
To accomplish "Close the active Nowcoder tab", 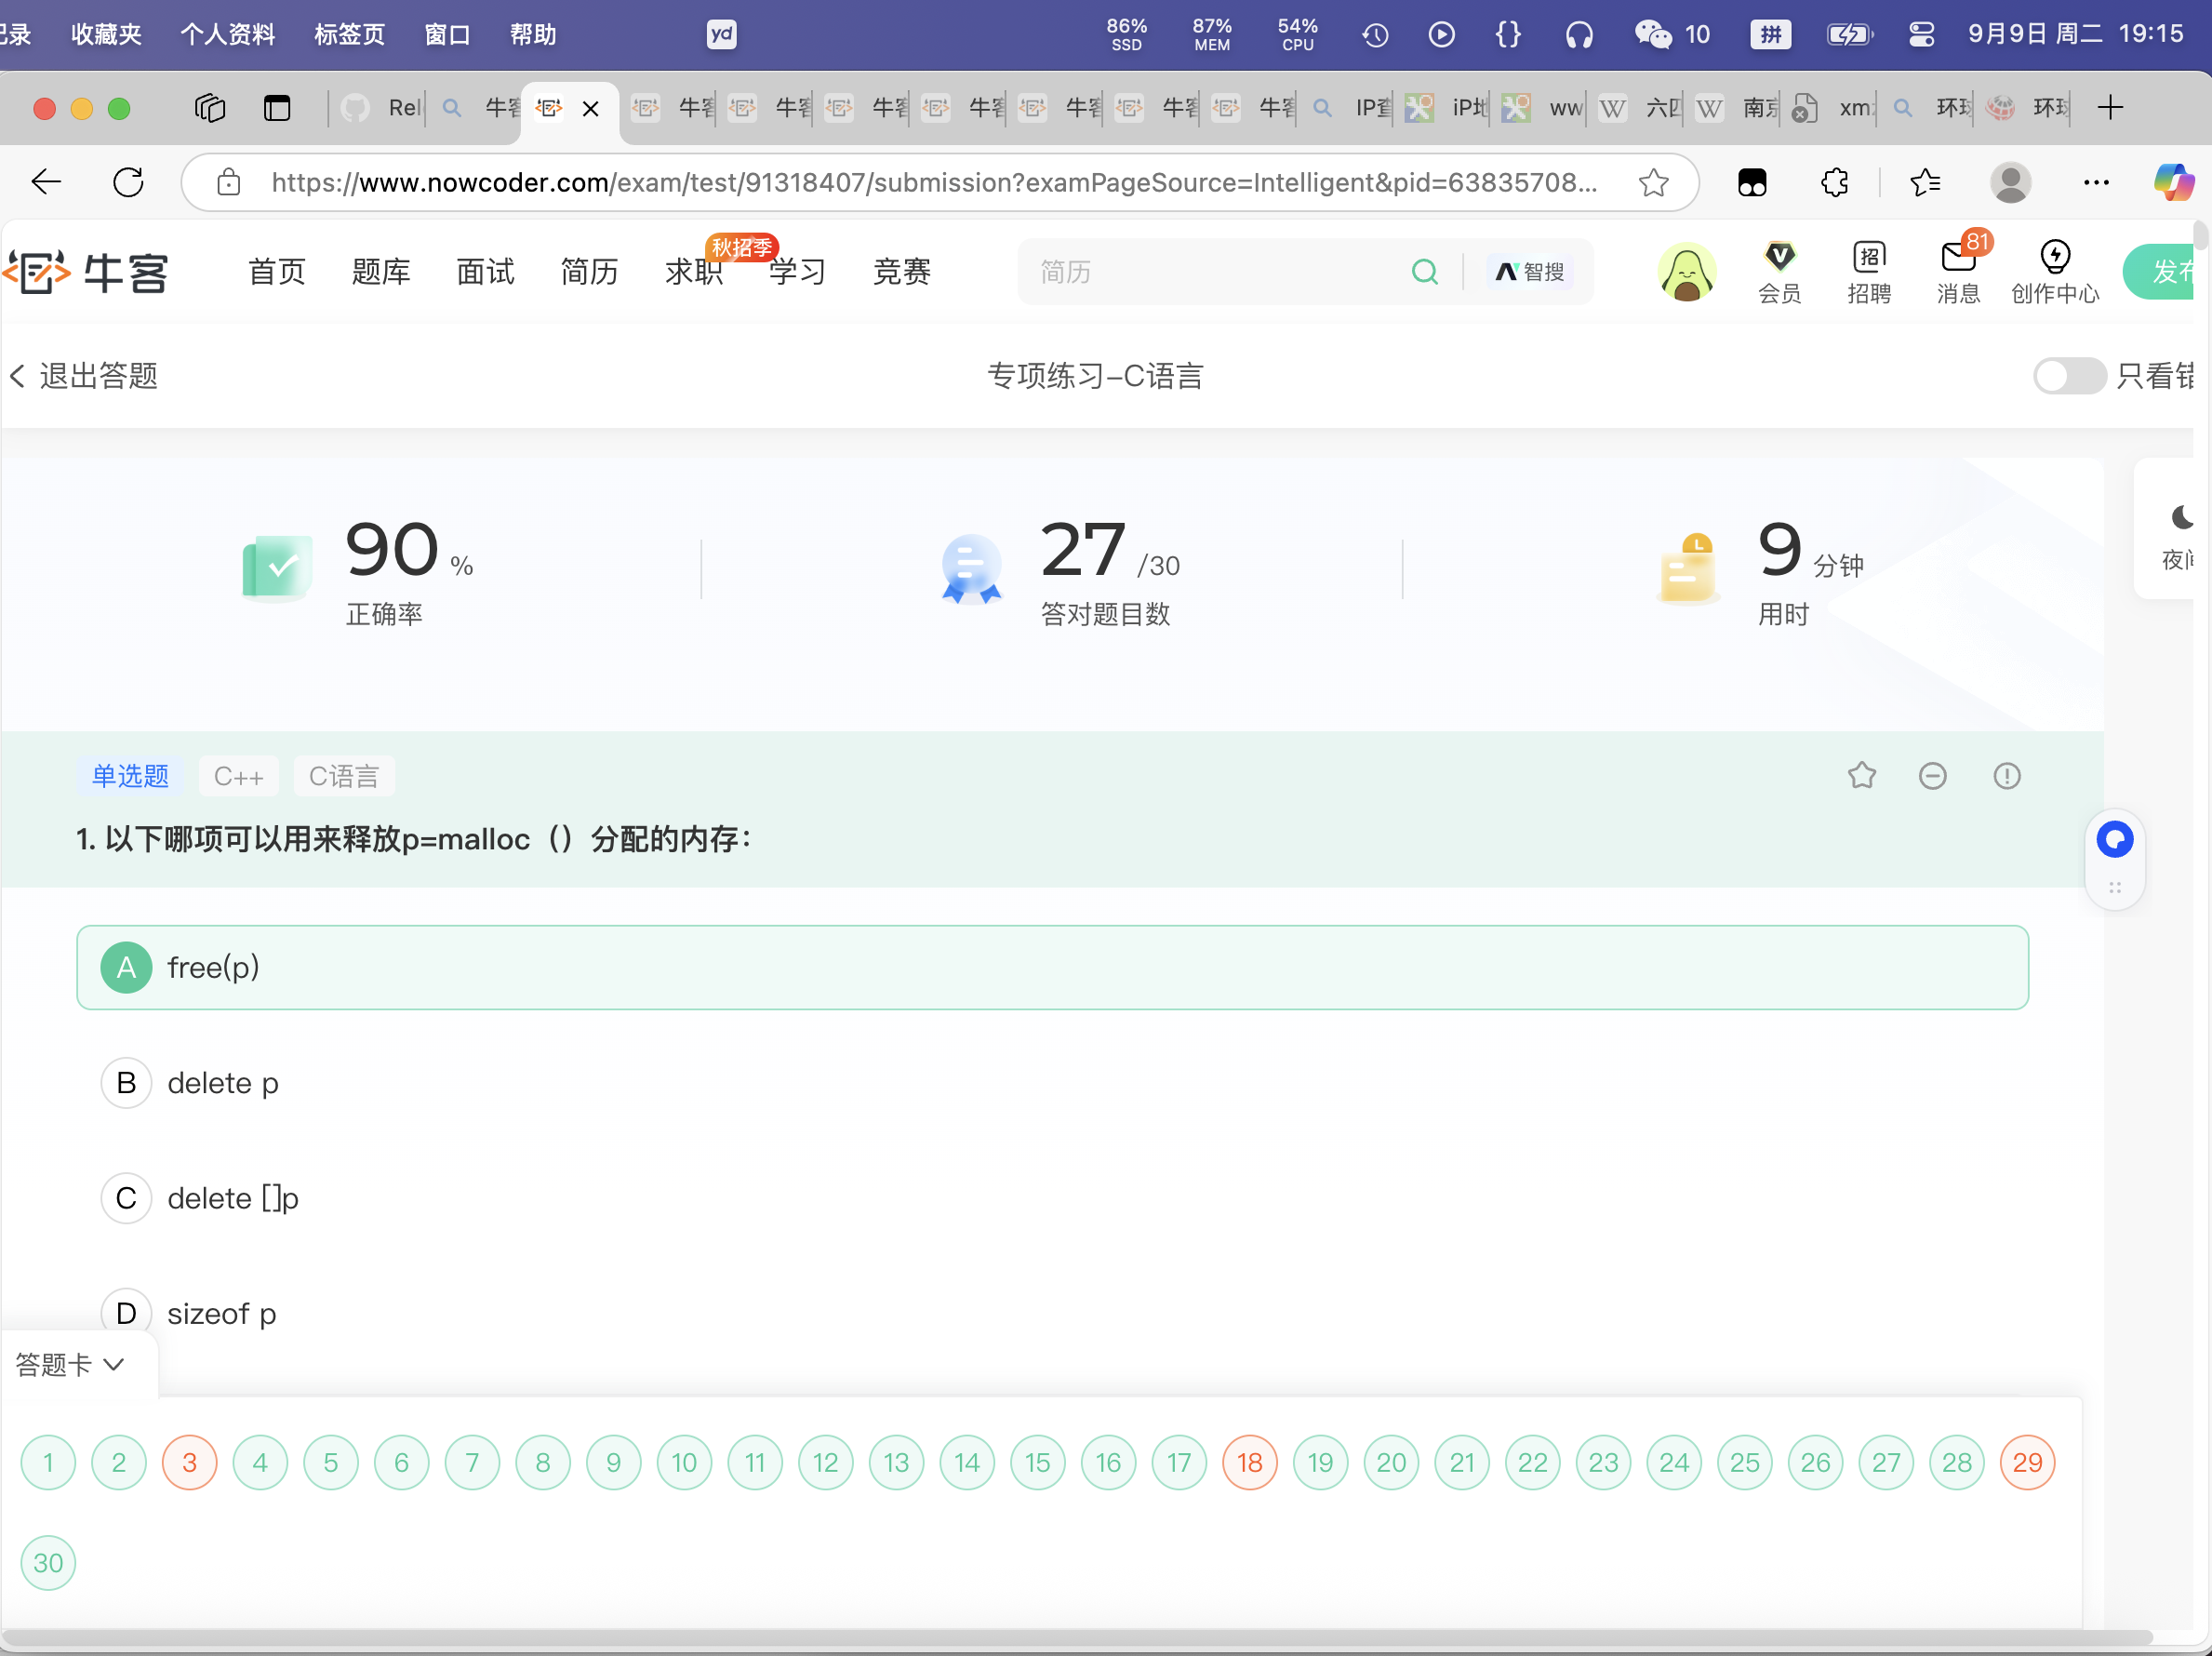I will pos(591,108).
